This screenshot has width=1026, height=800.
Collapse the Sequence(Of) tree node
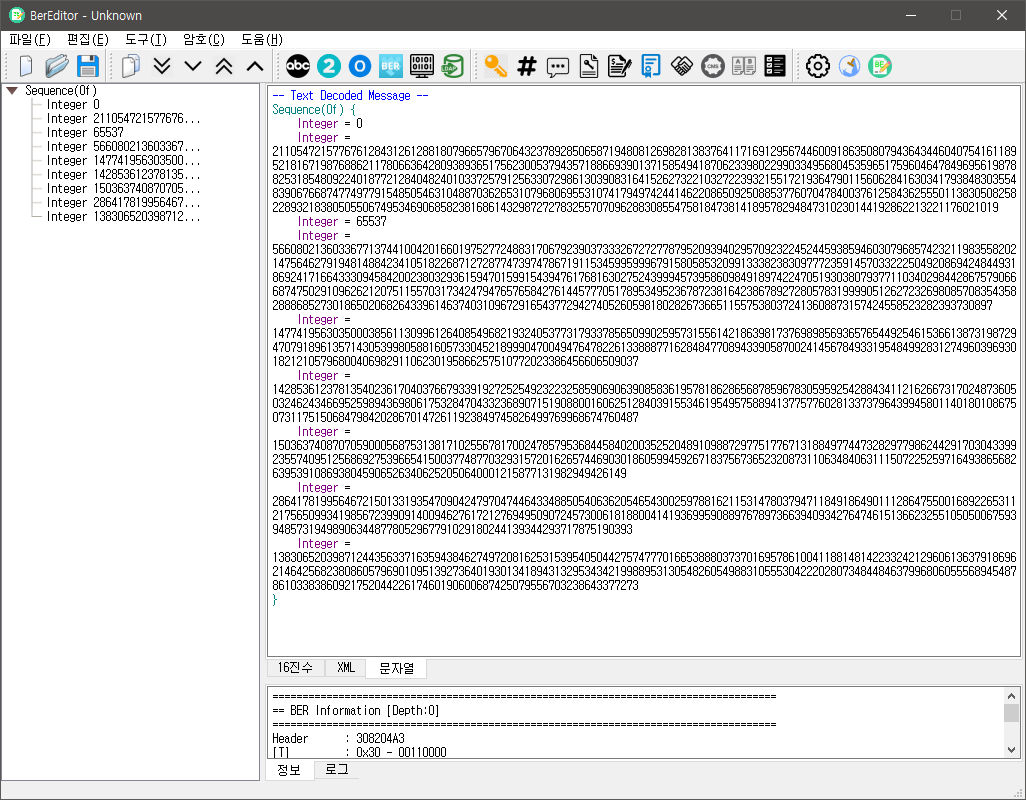click(x=12, y=91)
